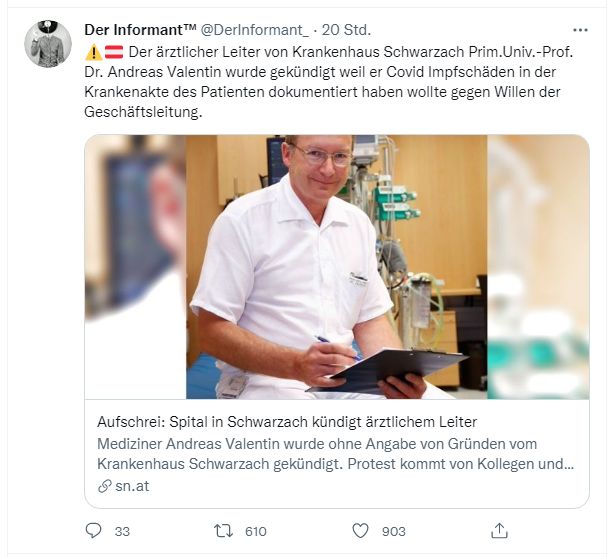Click the share upload icon
This screenshot has width=615, height=557.
499,531
